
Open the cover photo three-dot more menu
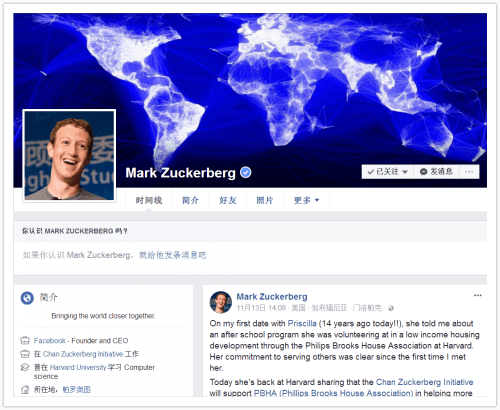tap(469, 172)
